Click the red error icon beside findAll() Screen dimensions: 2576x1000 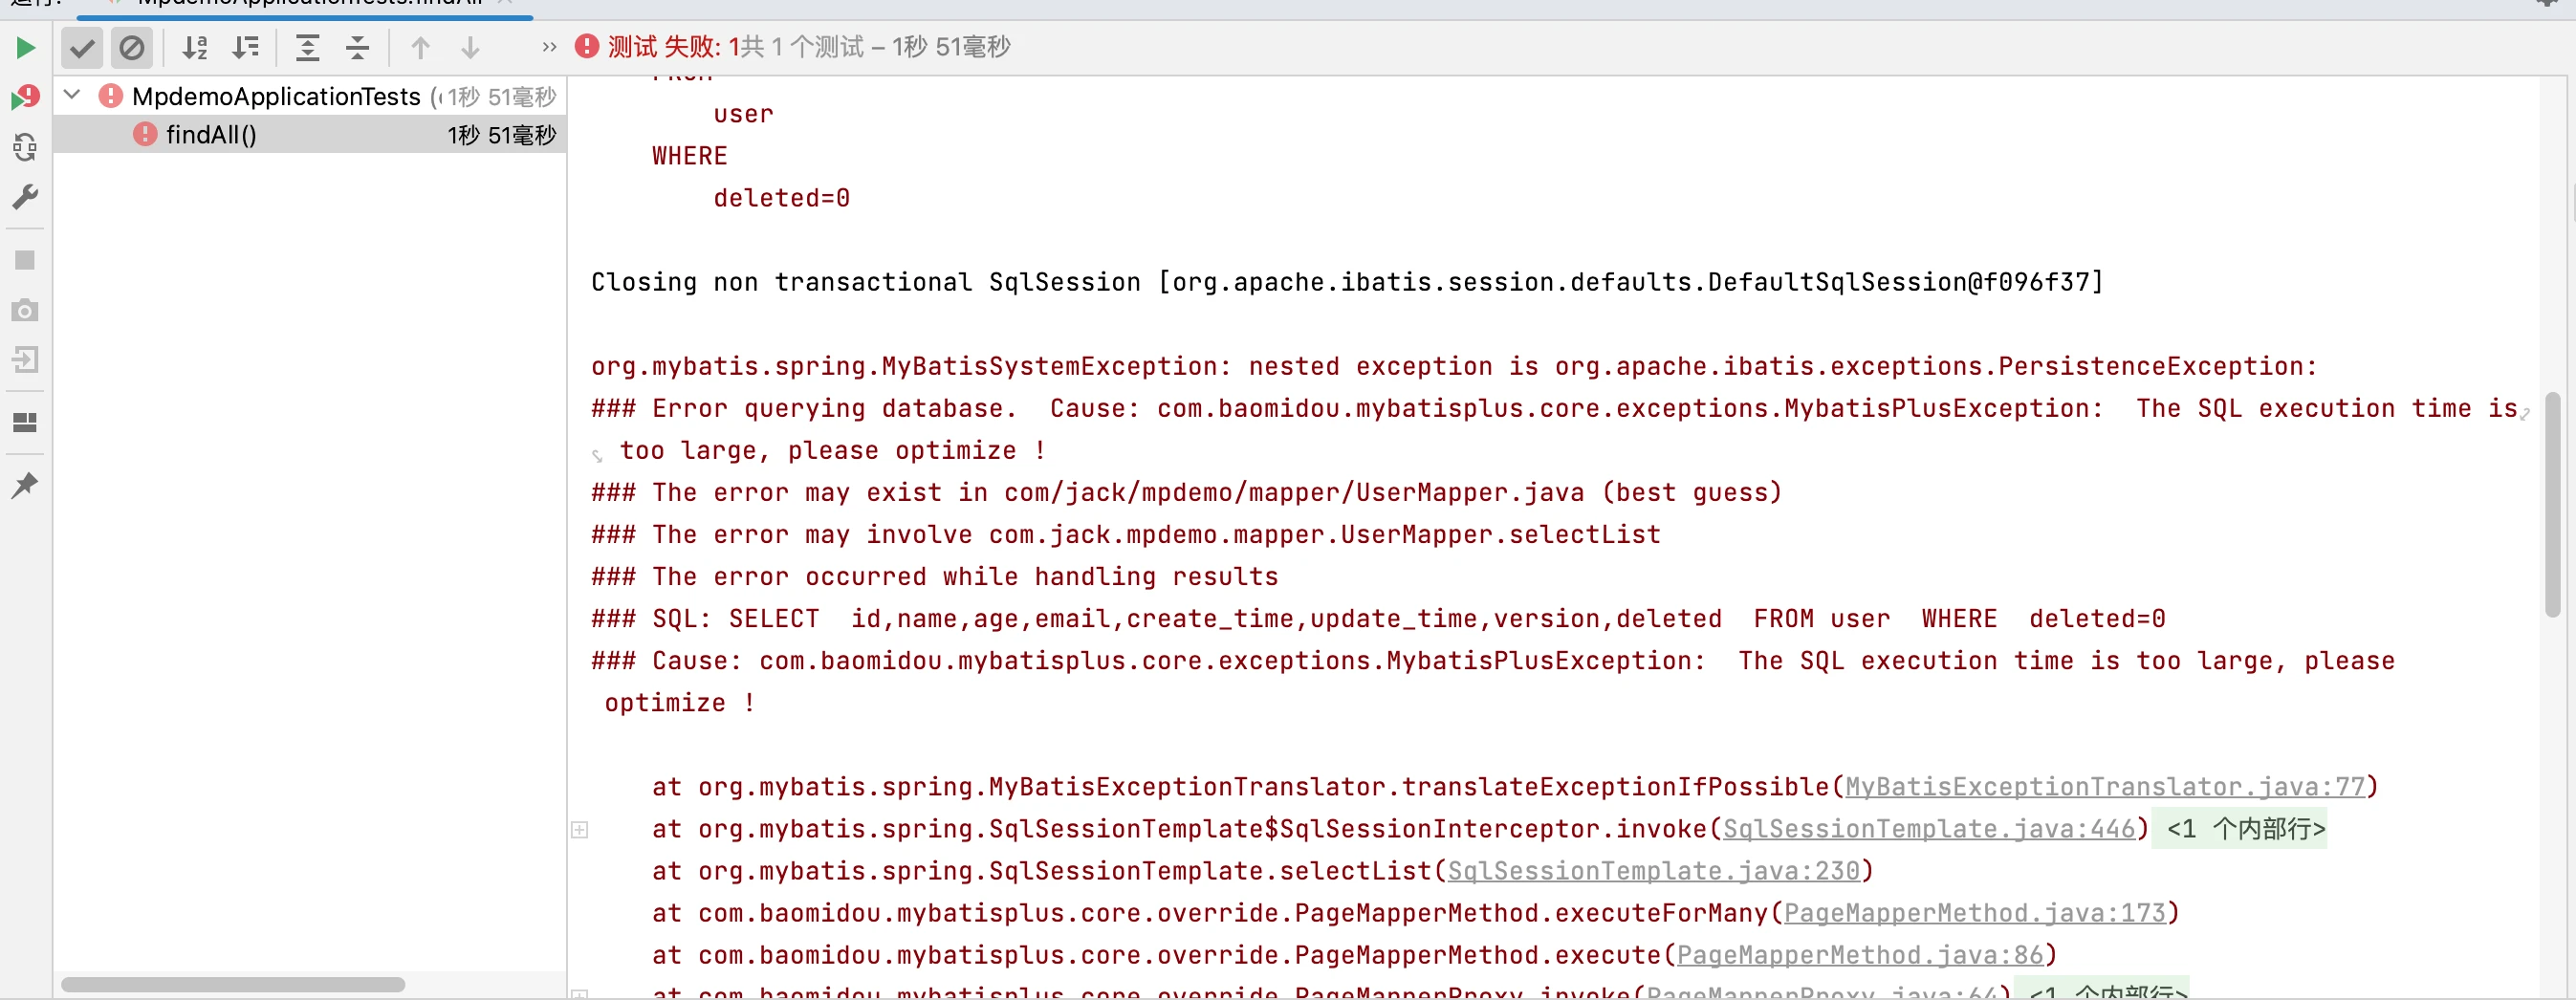(145, 134)
